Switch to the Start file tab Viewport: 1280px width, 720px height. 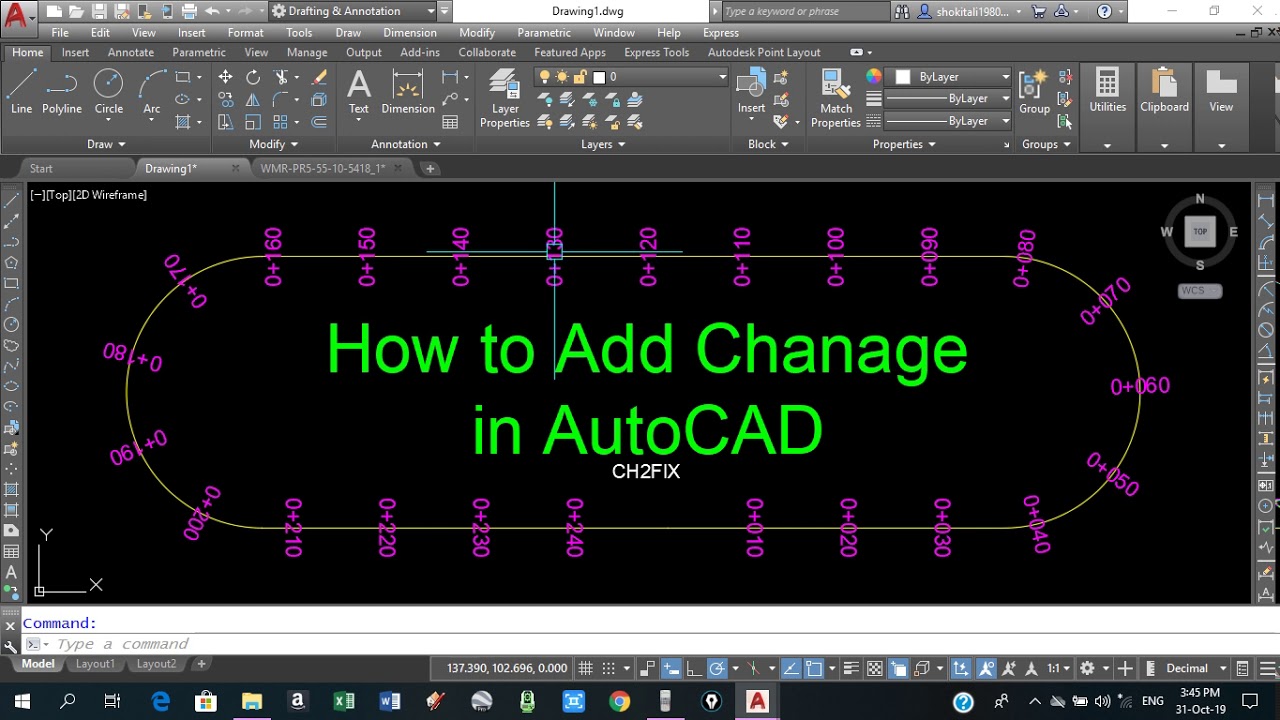(41, 168)
